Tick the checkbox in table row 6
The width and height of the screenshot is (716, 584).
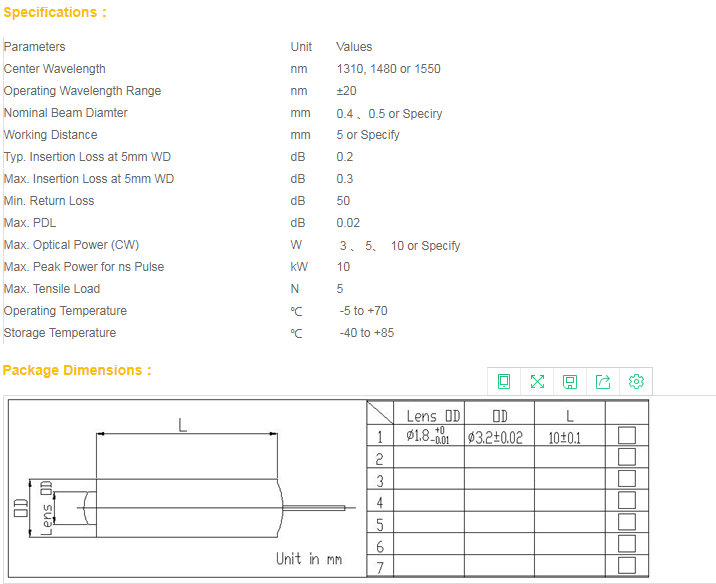coord(627,544)
